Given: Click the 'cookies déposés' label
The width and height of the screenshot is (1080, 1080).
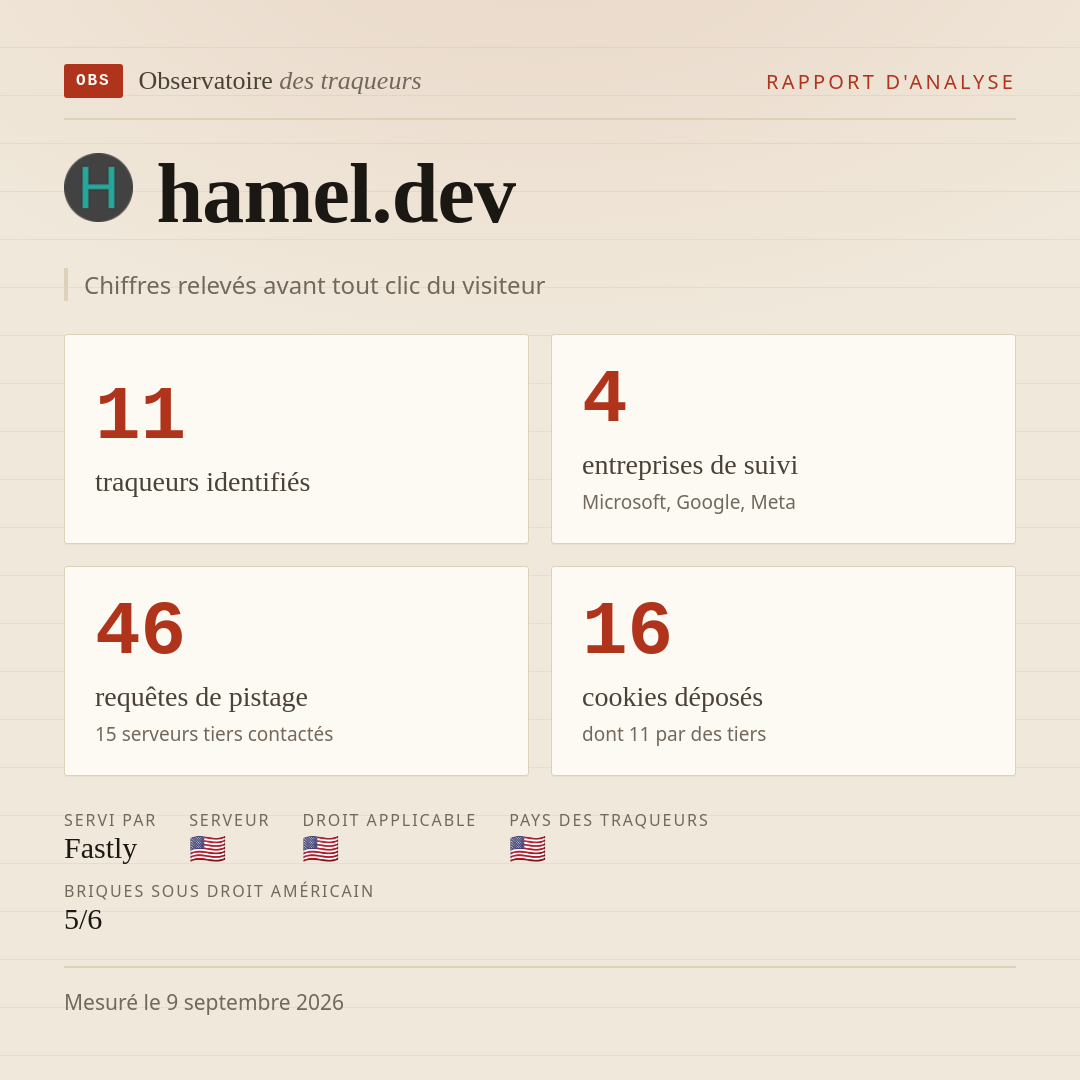Looking at the screenshot, I should click(x=672, y=698).
